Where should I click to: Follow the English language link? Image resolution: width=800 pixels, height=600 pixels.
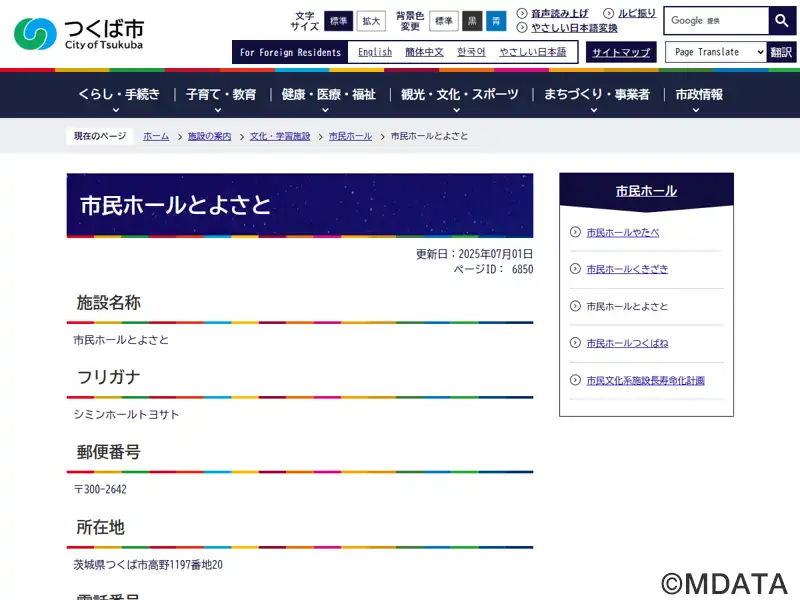375,52
